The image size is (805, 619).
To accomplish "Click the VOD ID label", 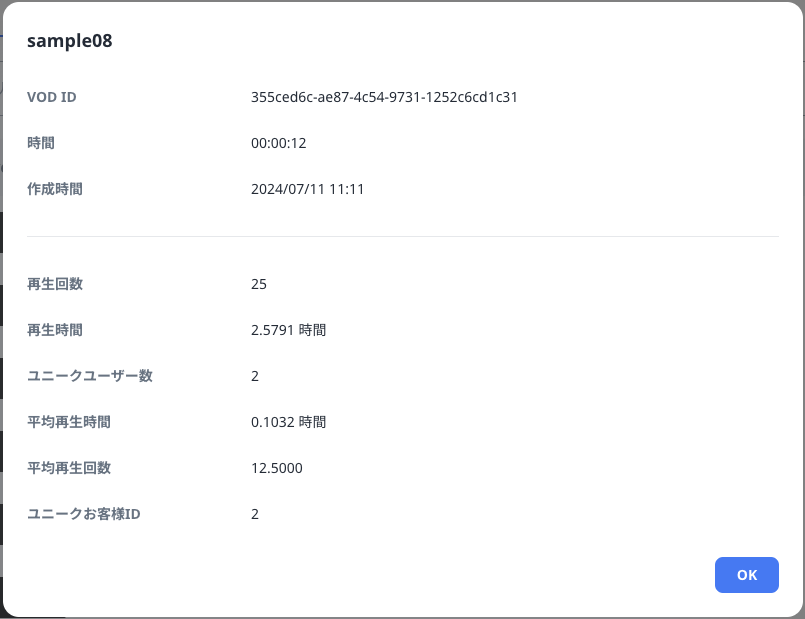I will pyautogui.click(x=52, y=97).
